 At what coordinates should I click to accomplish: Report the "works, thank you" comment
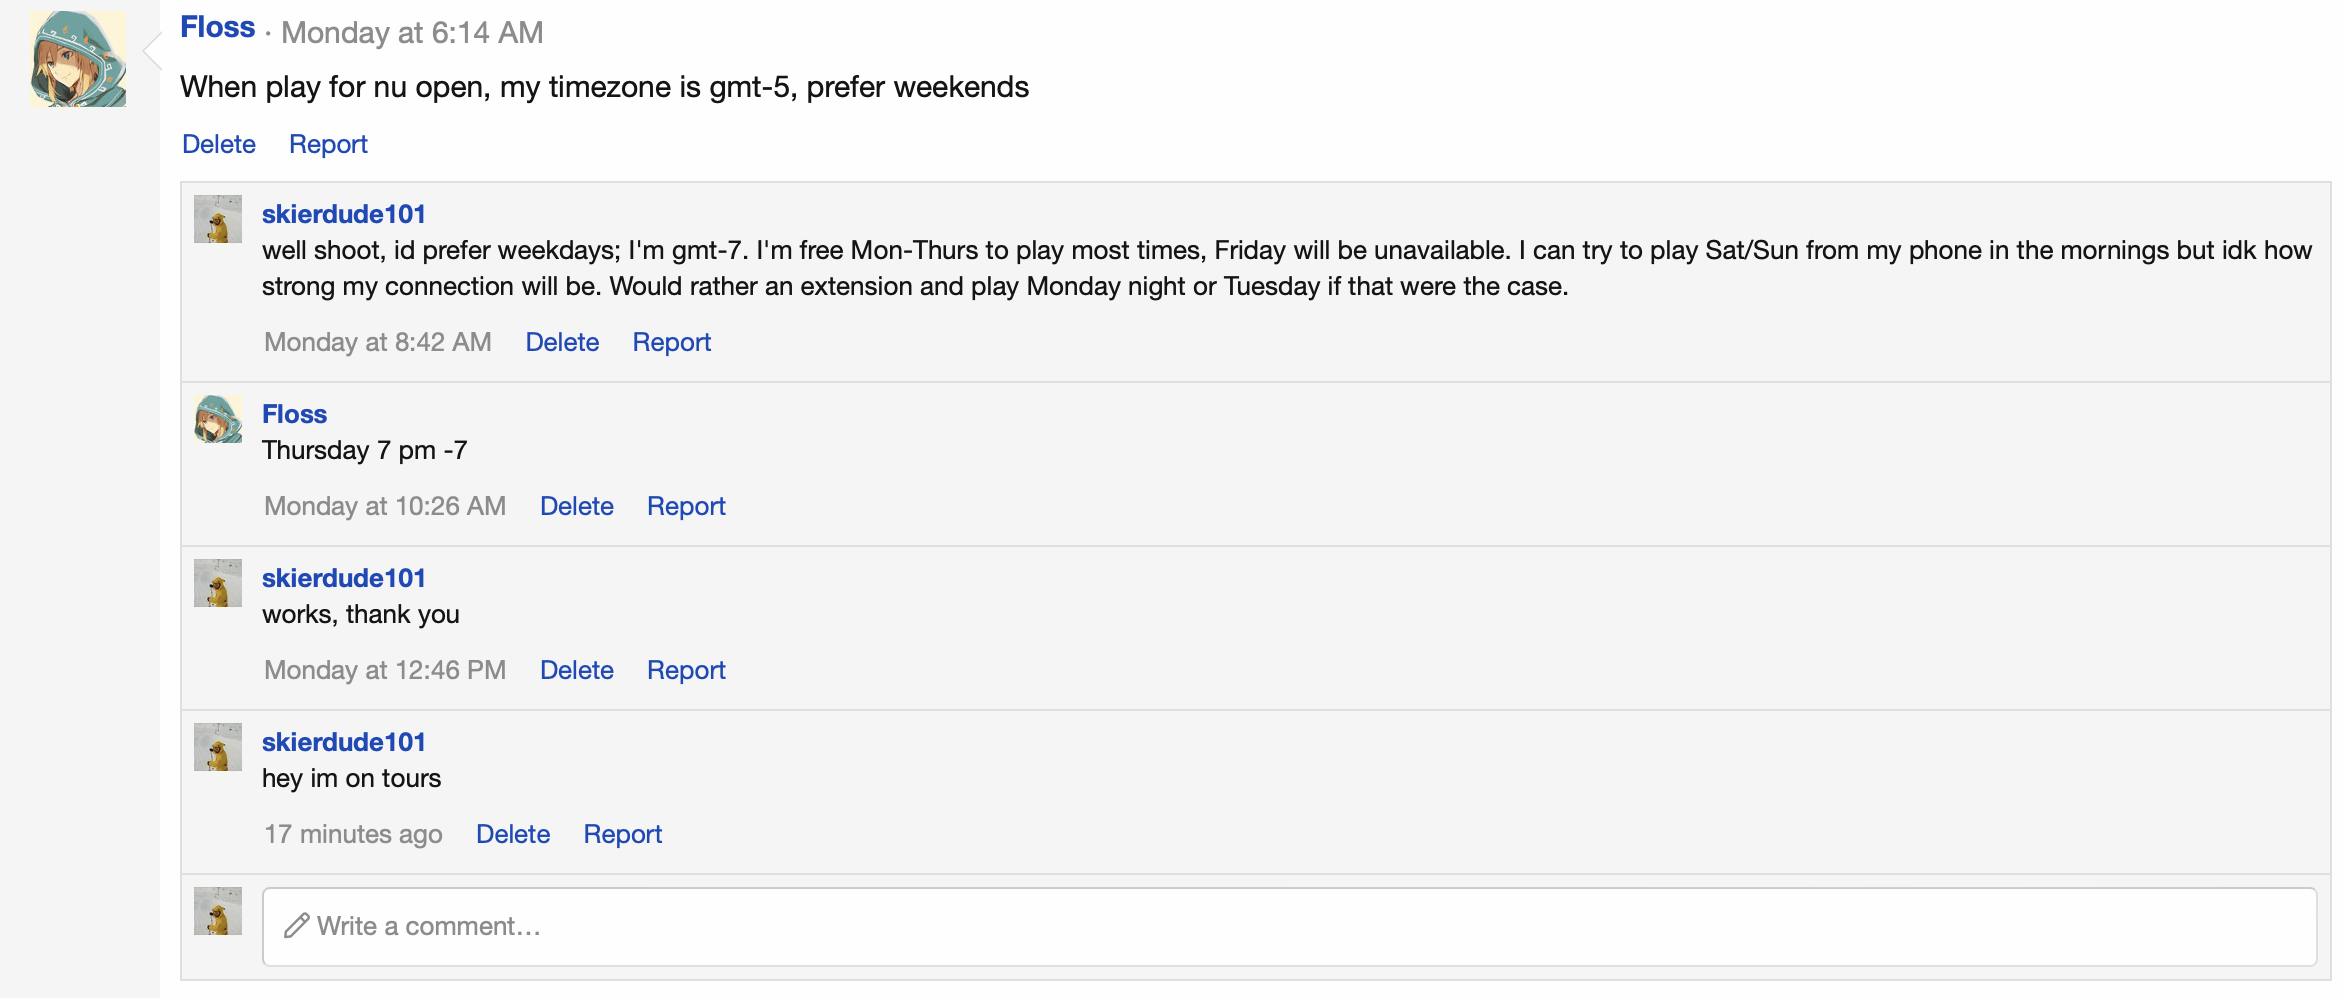click(685, 670)
